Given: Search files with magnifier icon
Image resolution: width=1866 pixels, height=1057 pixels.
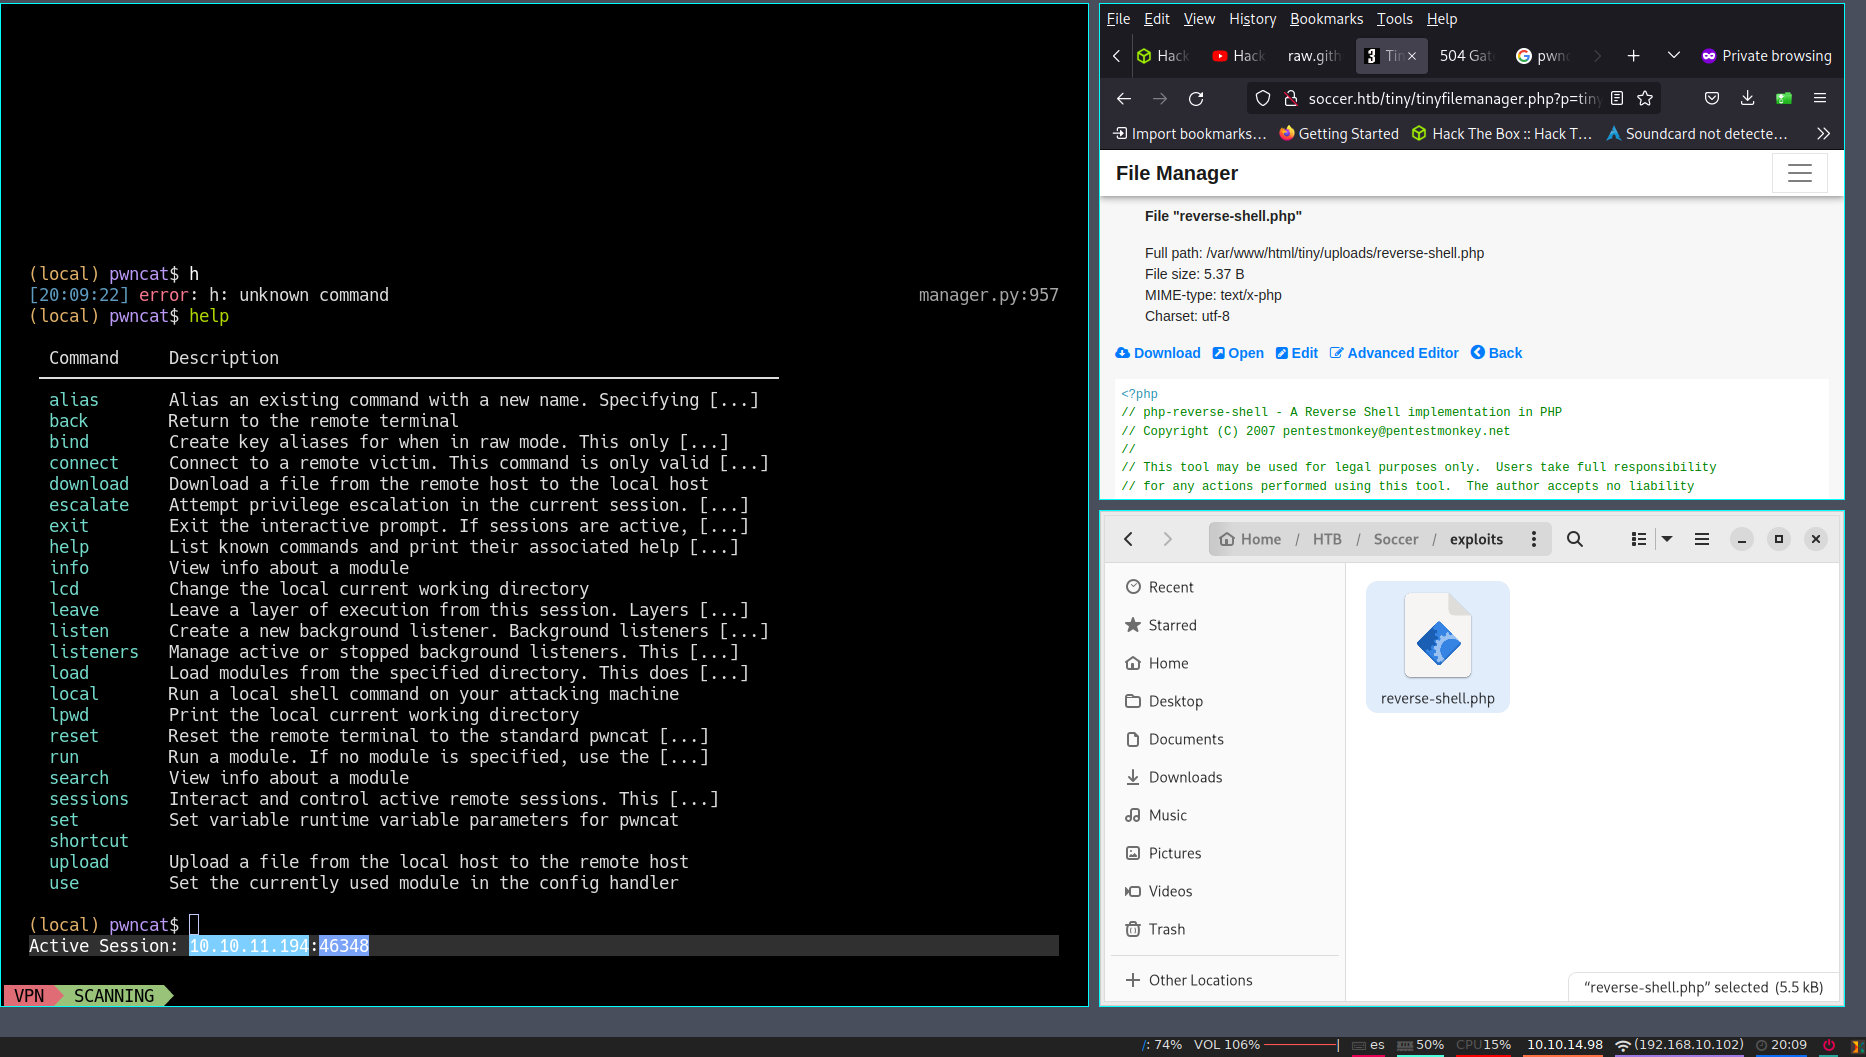Looking at the screenshot, I should pyautogui.click(x=1575, y=539).
